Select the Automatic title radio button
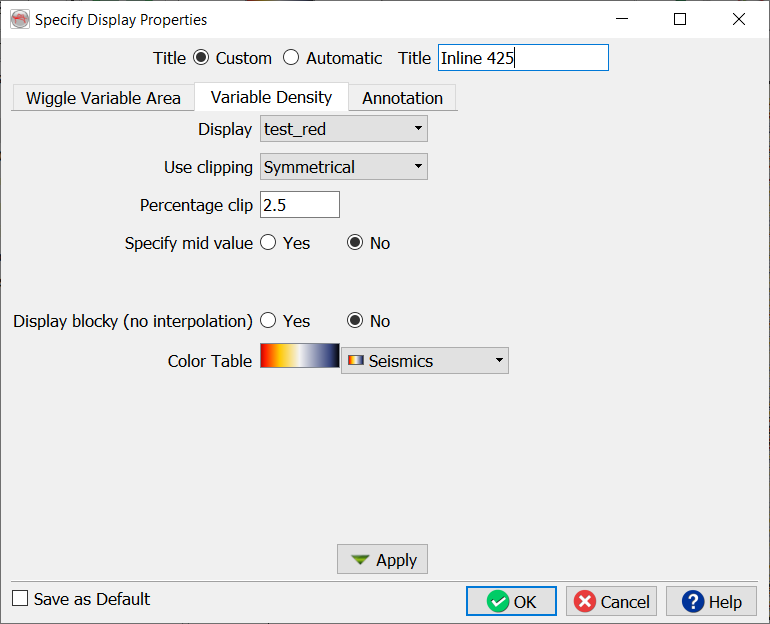 point(291,58)
